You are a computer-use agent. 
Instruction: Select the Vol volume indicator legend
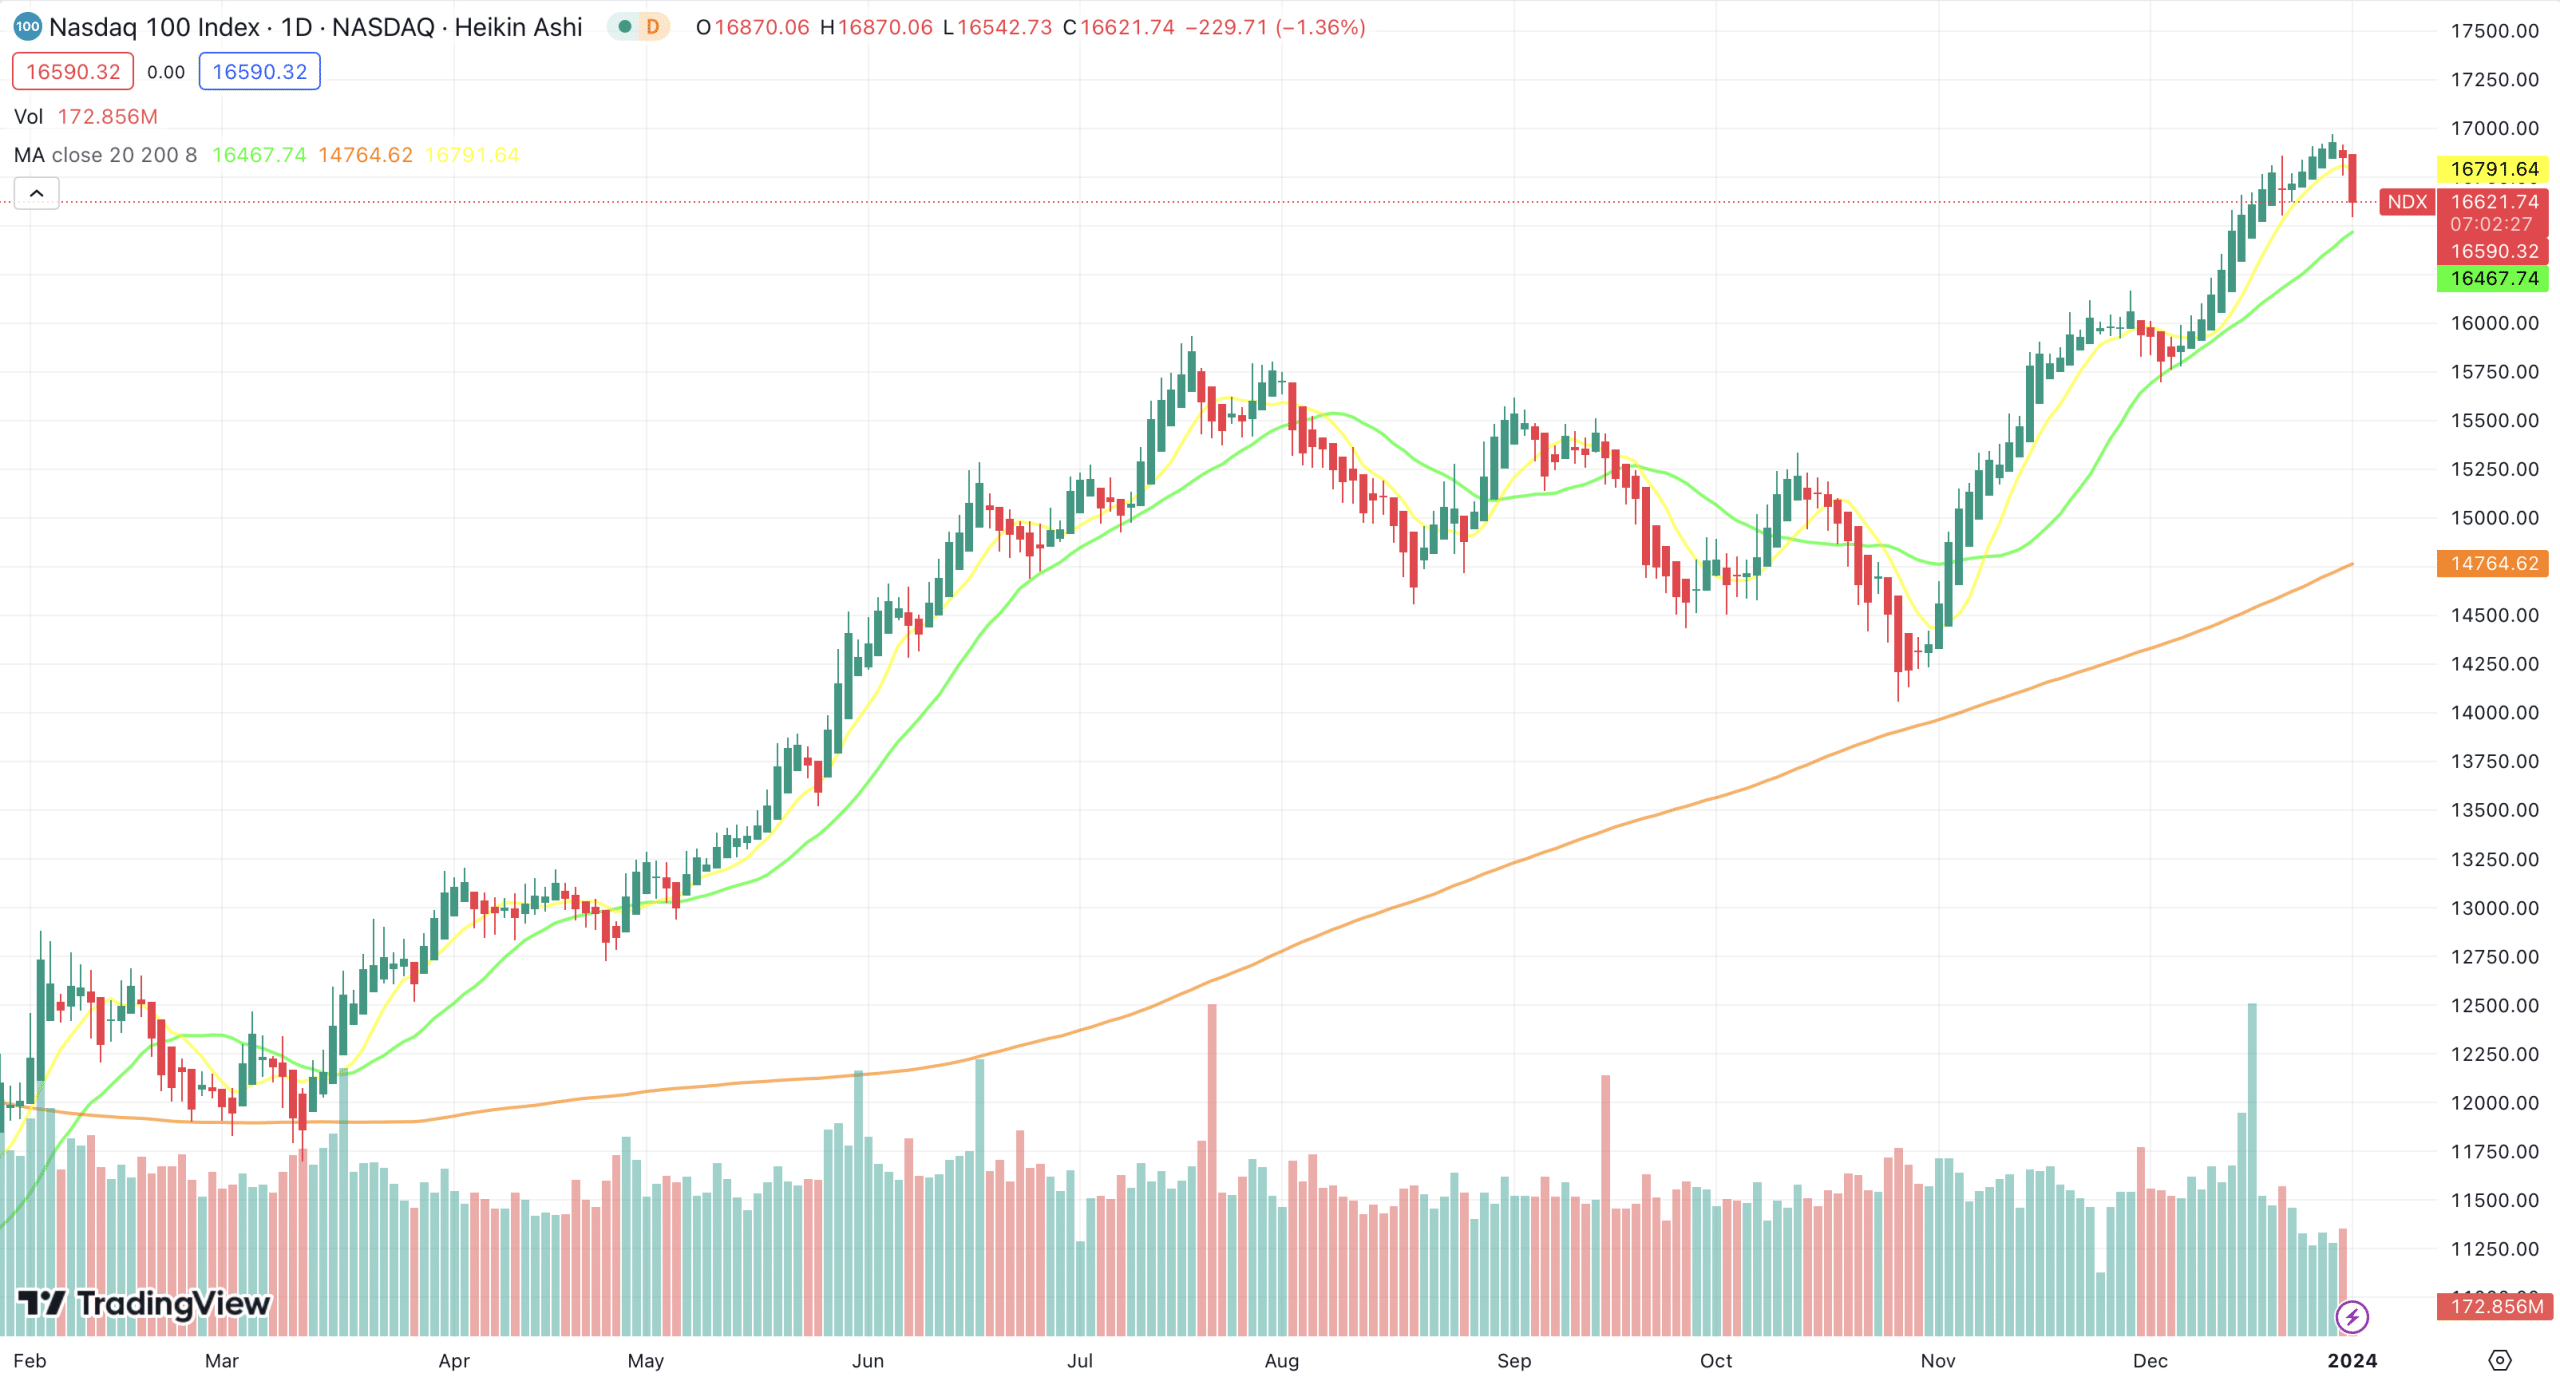pyautogui.click(x=28, y=117)
